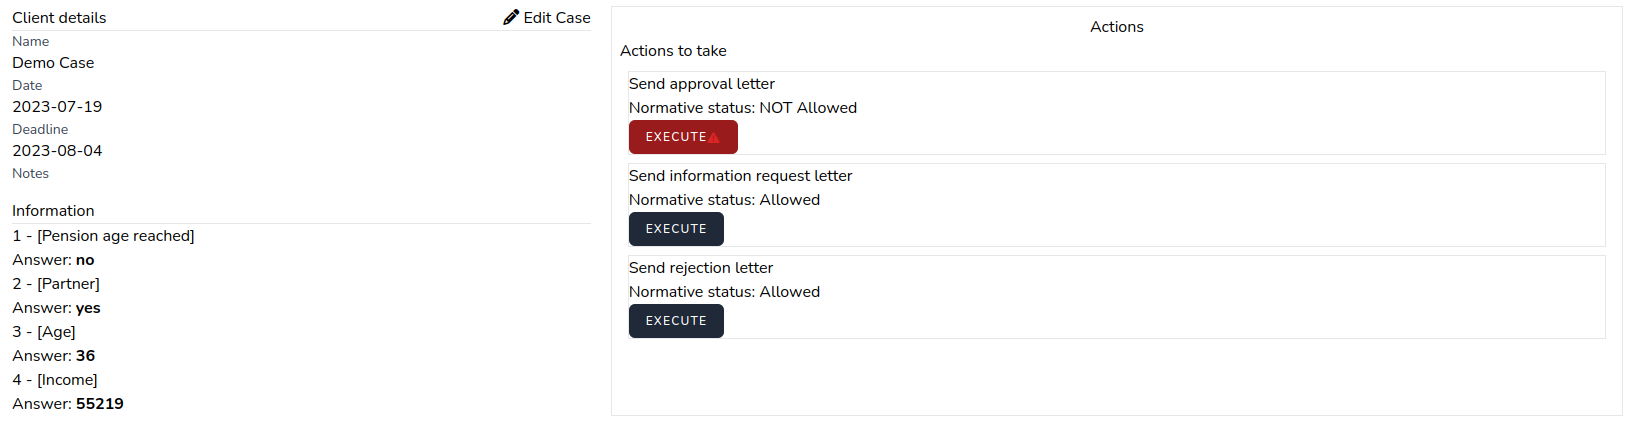The height and width of the screenshot is (422, 1632).
Task: Click the Notes field label
Action: (30, 174)
